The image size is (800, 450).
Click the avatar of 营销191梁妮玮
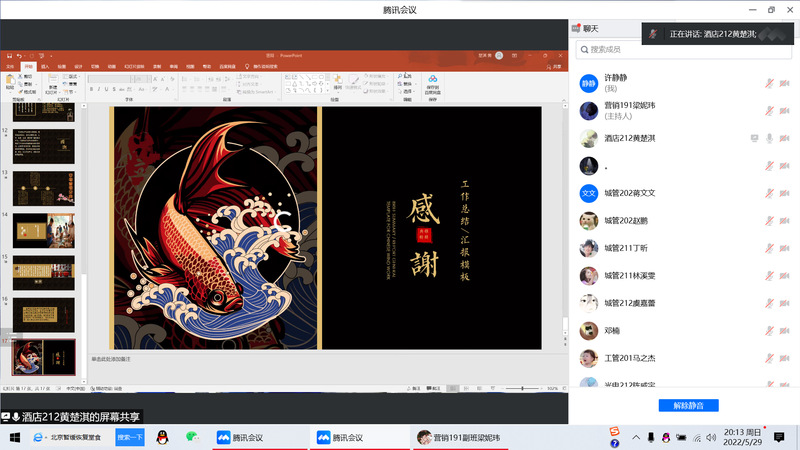589,110
